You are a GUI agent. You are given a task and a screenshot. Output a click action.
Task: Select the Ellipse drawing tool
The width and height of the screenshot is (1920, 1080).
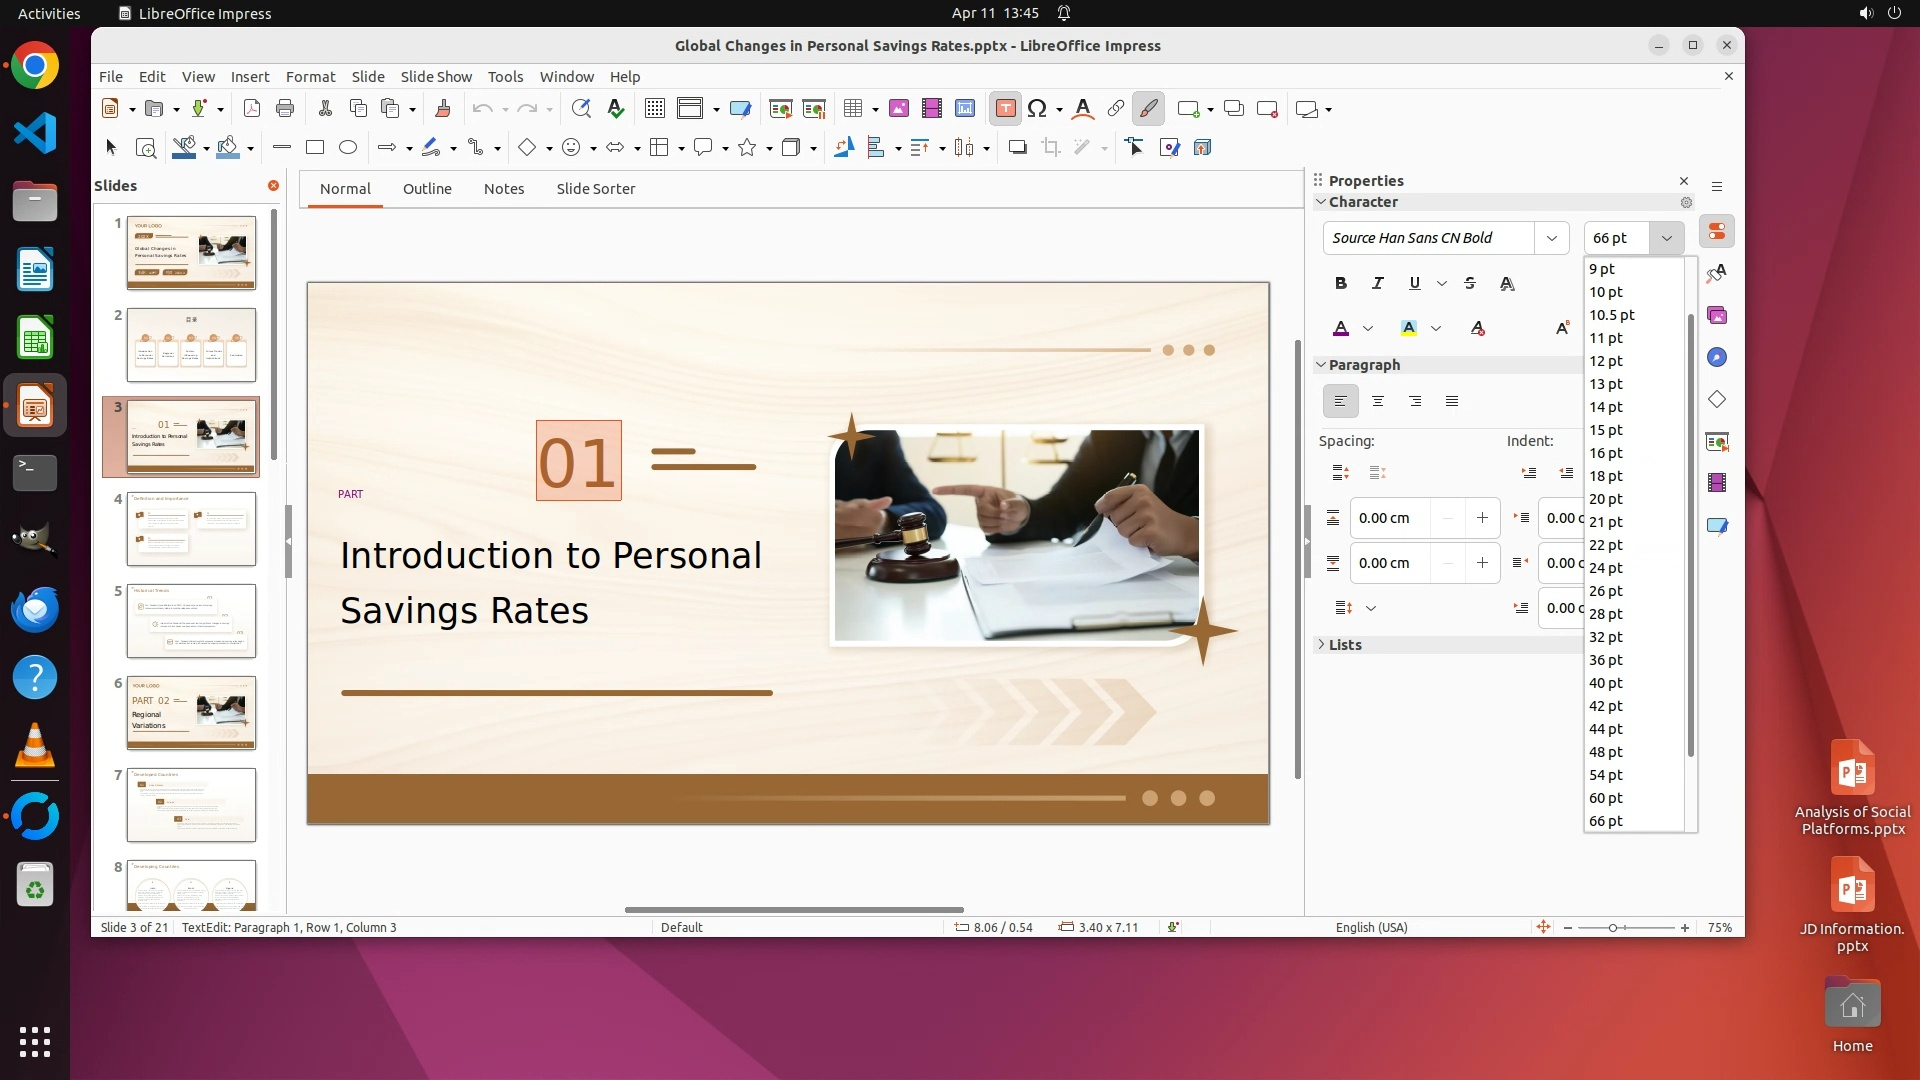coord(348,148)
